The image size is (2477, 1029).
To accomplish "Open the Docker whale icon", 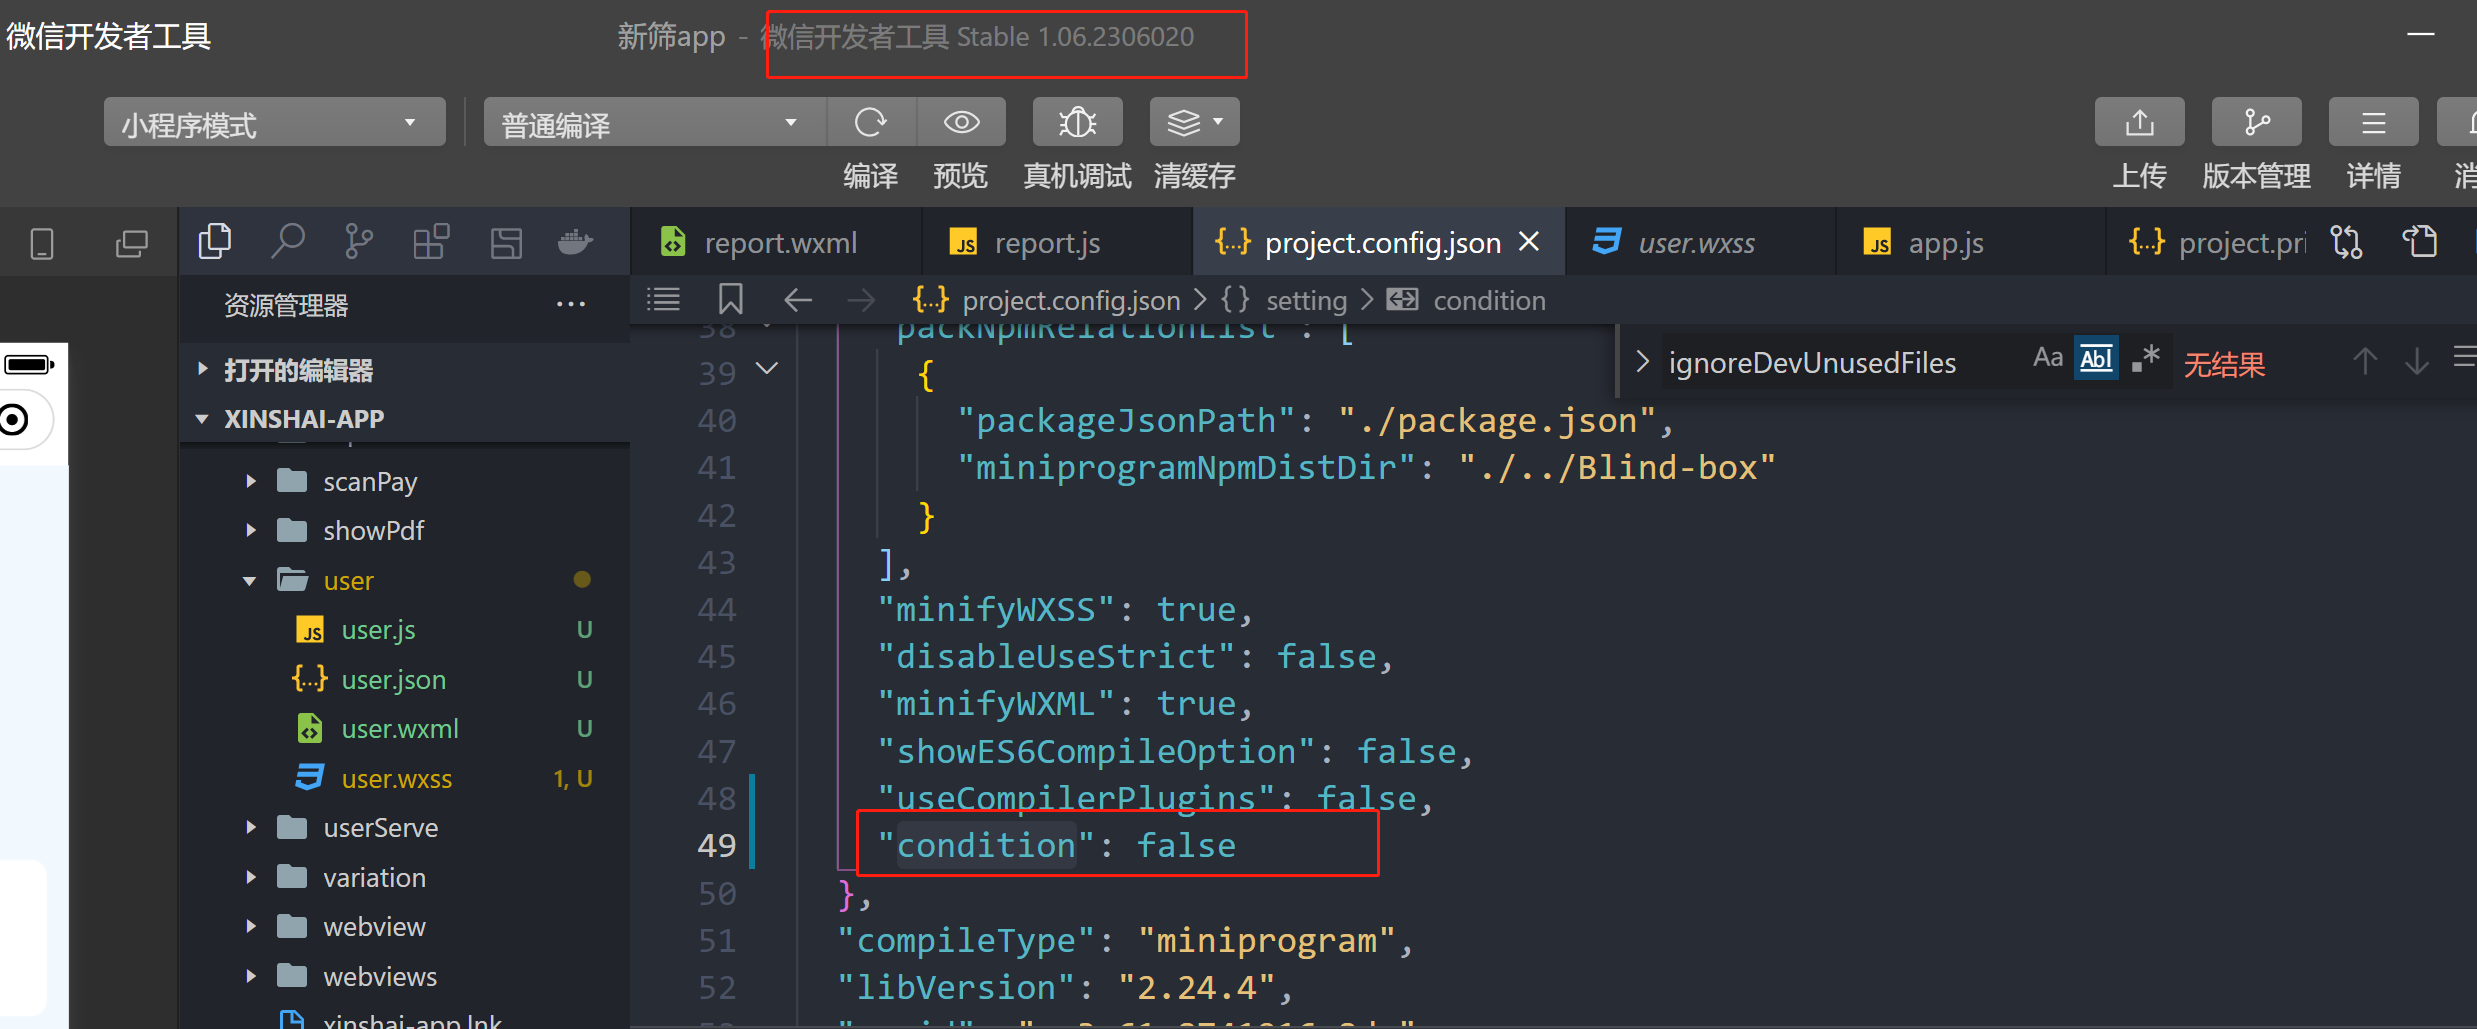I will [575, 242].
